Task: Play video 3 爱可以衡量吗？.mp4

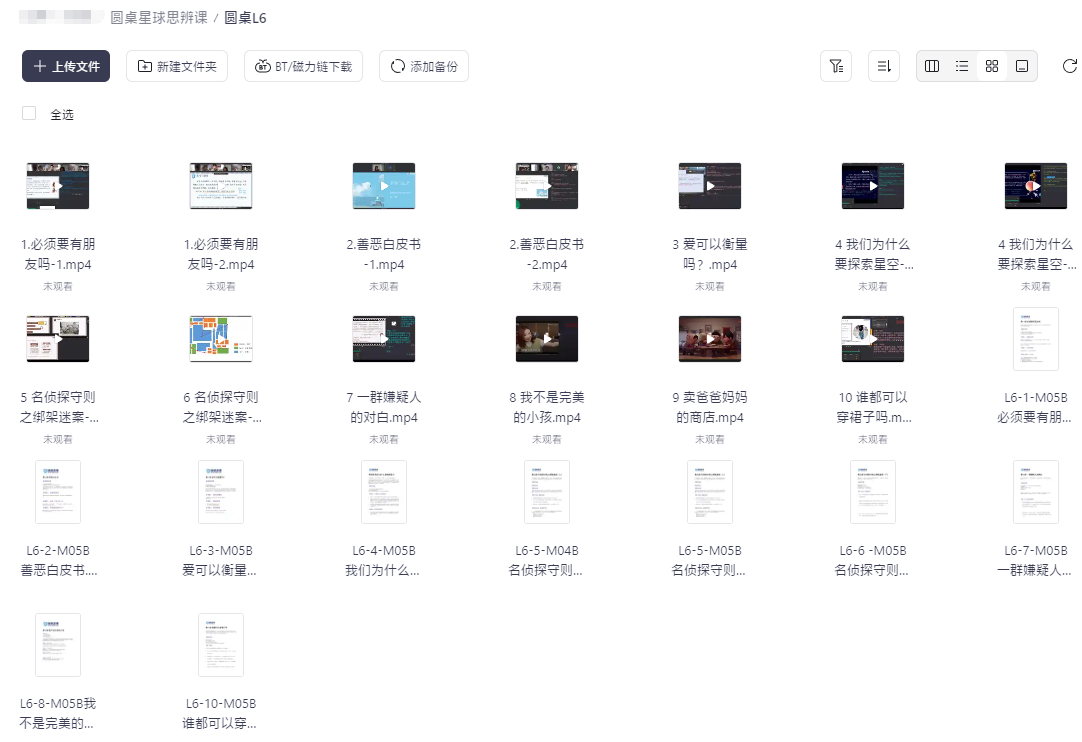Action: (x=710, y=186)
